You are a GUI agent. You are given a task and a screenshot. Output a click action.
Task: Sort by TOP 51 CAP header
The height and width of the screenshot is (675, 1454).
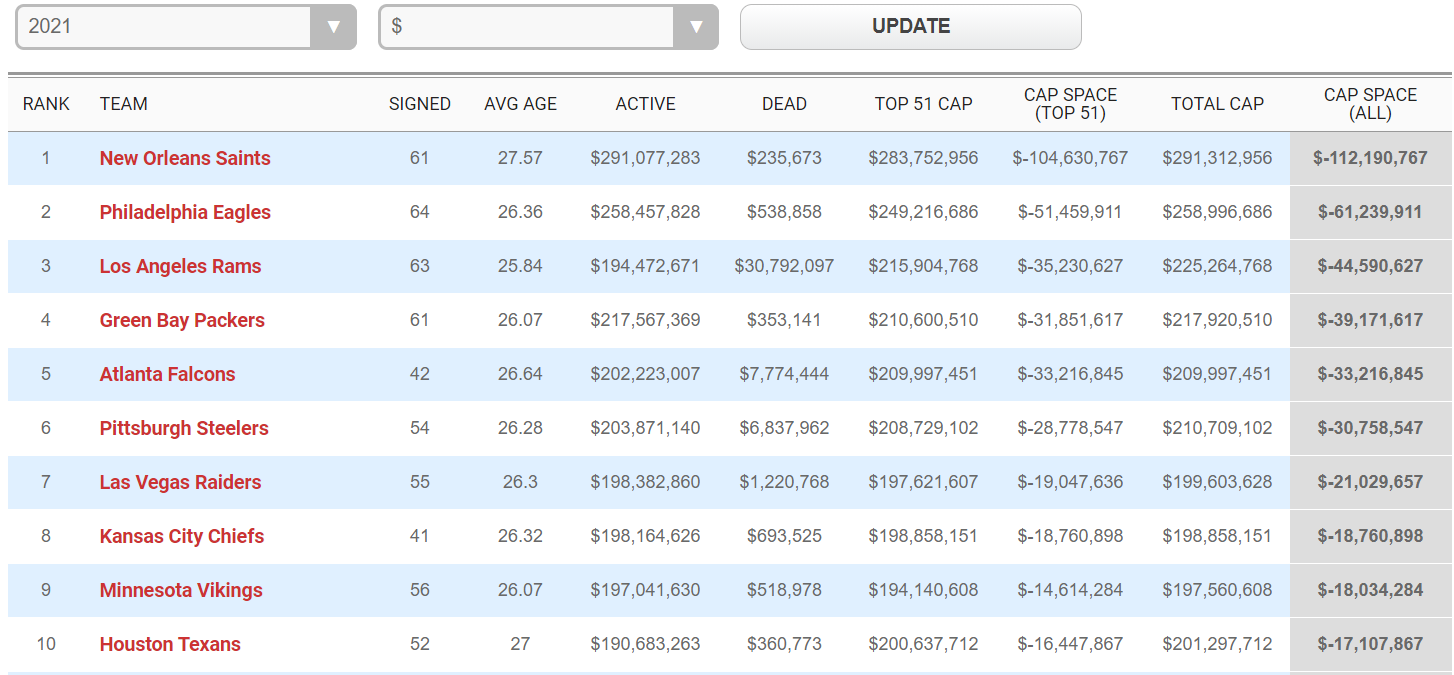pyautogui.click(x=923, y=104)
